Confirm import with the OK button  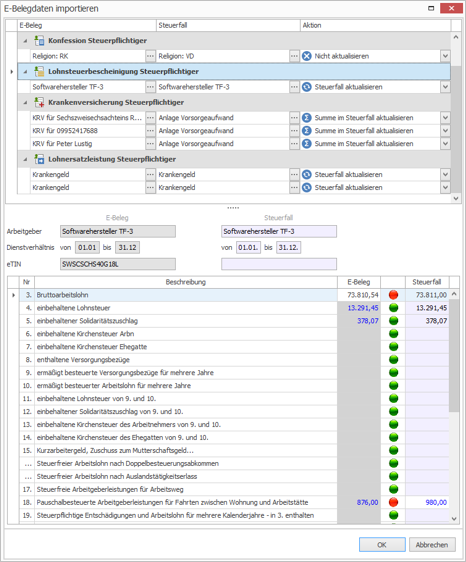tap(382, 545)
